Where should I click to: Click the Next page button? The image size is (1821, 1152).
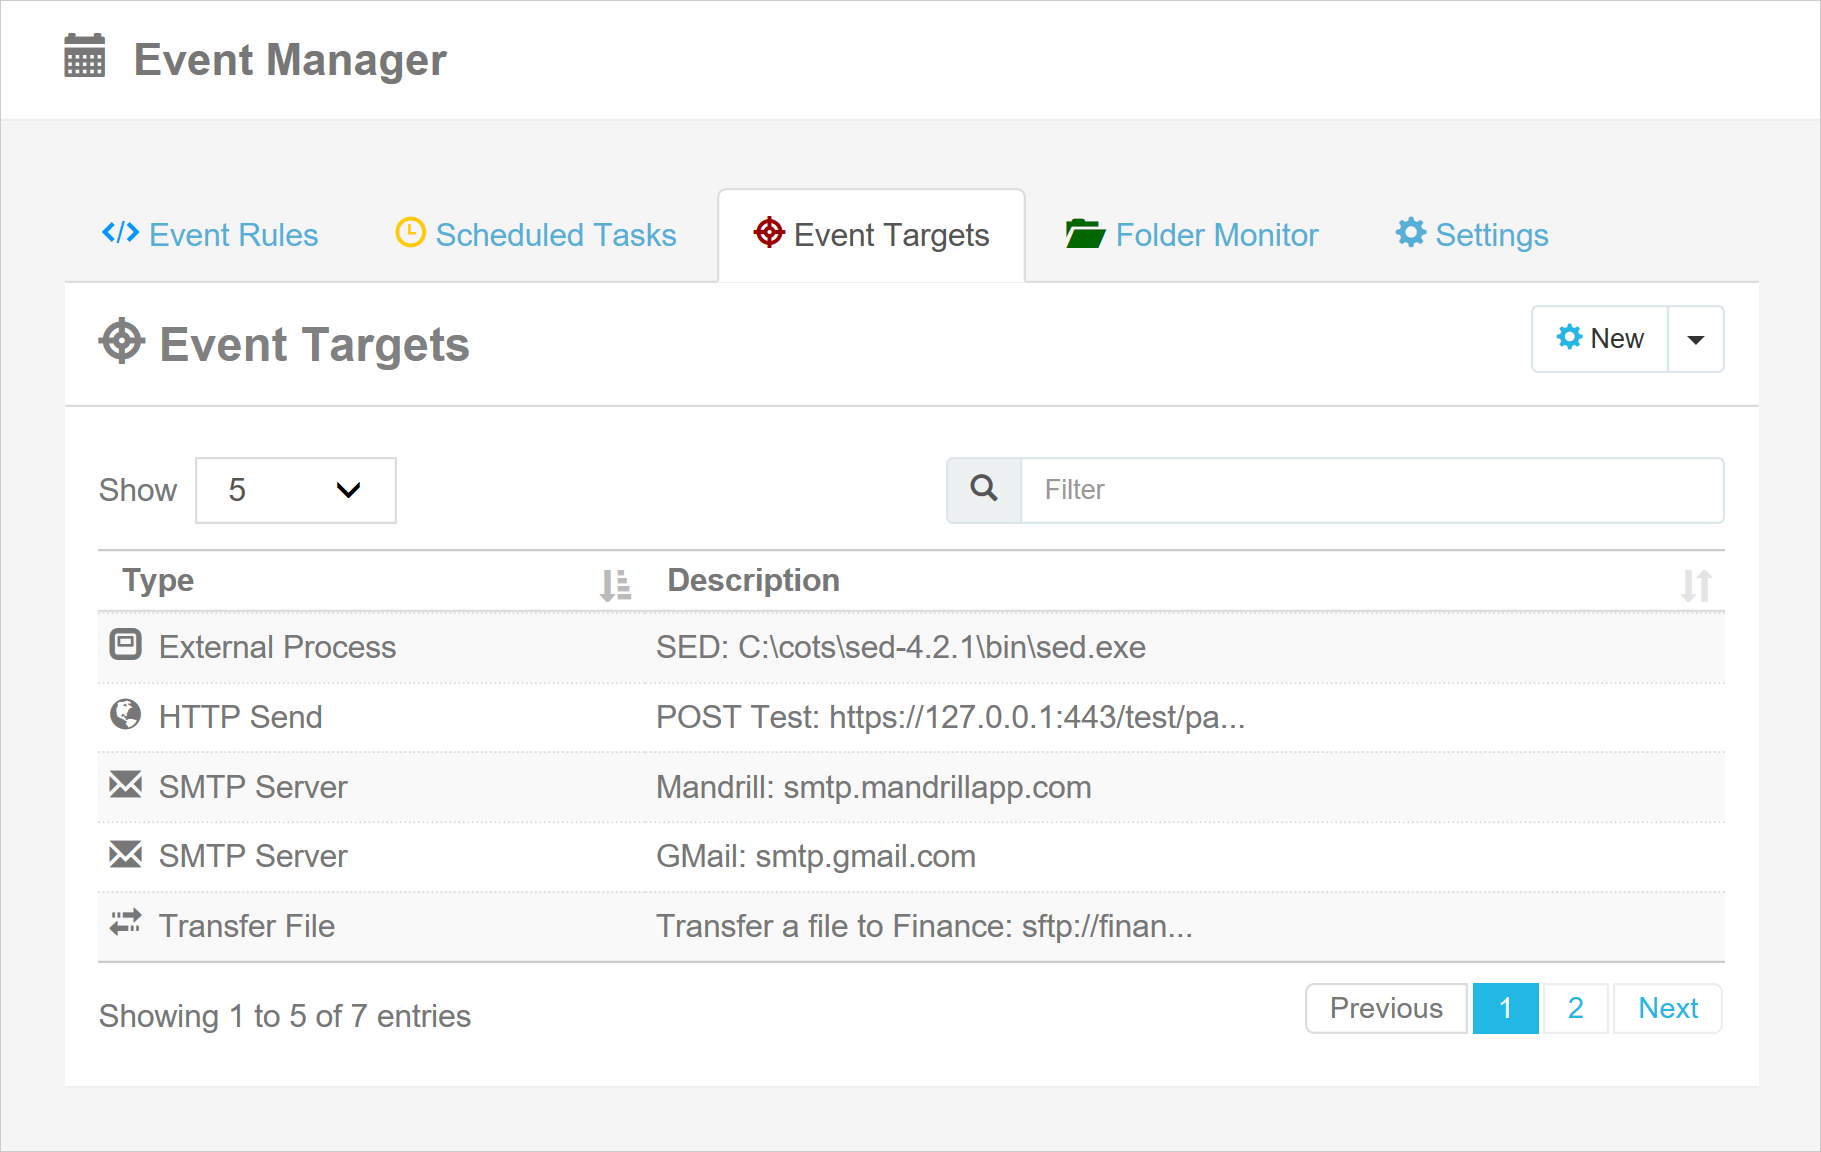coord(1667,1008)
